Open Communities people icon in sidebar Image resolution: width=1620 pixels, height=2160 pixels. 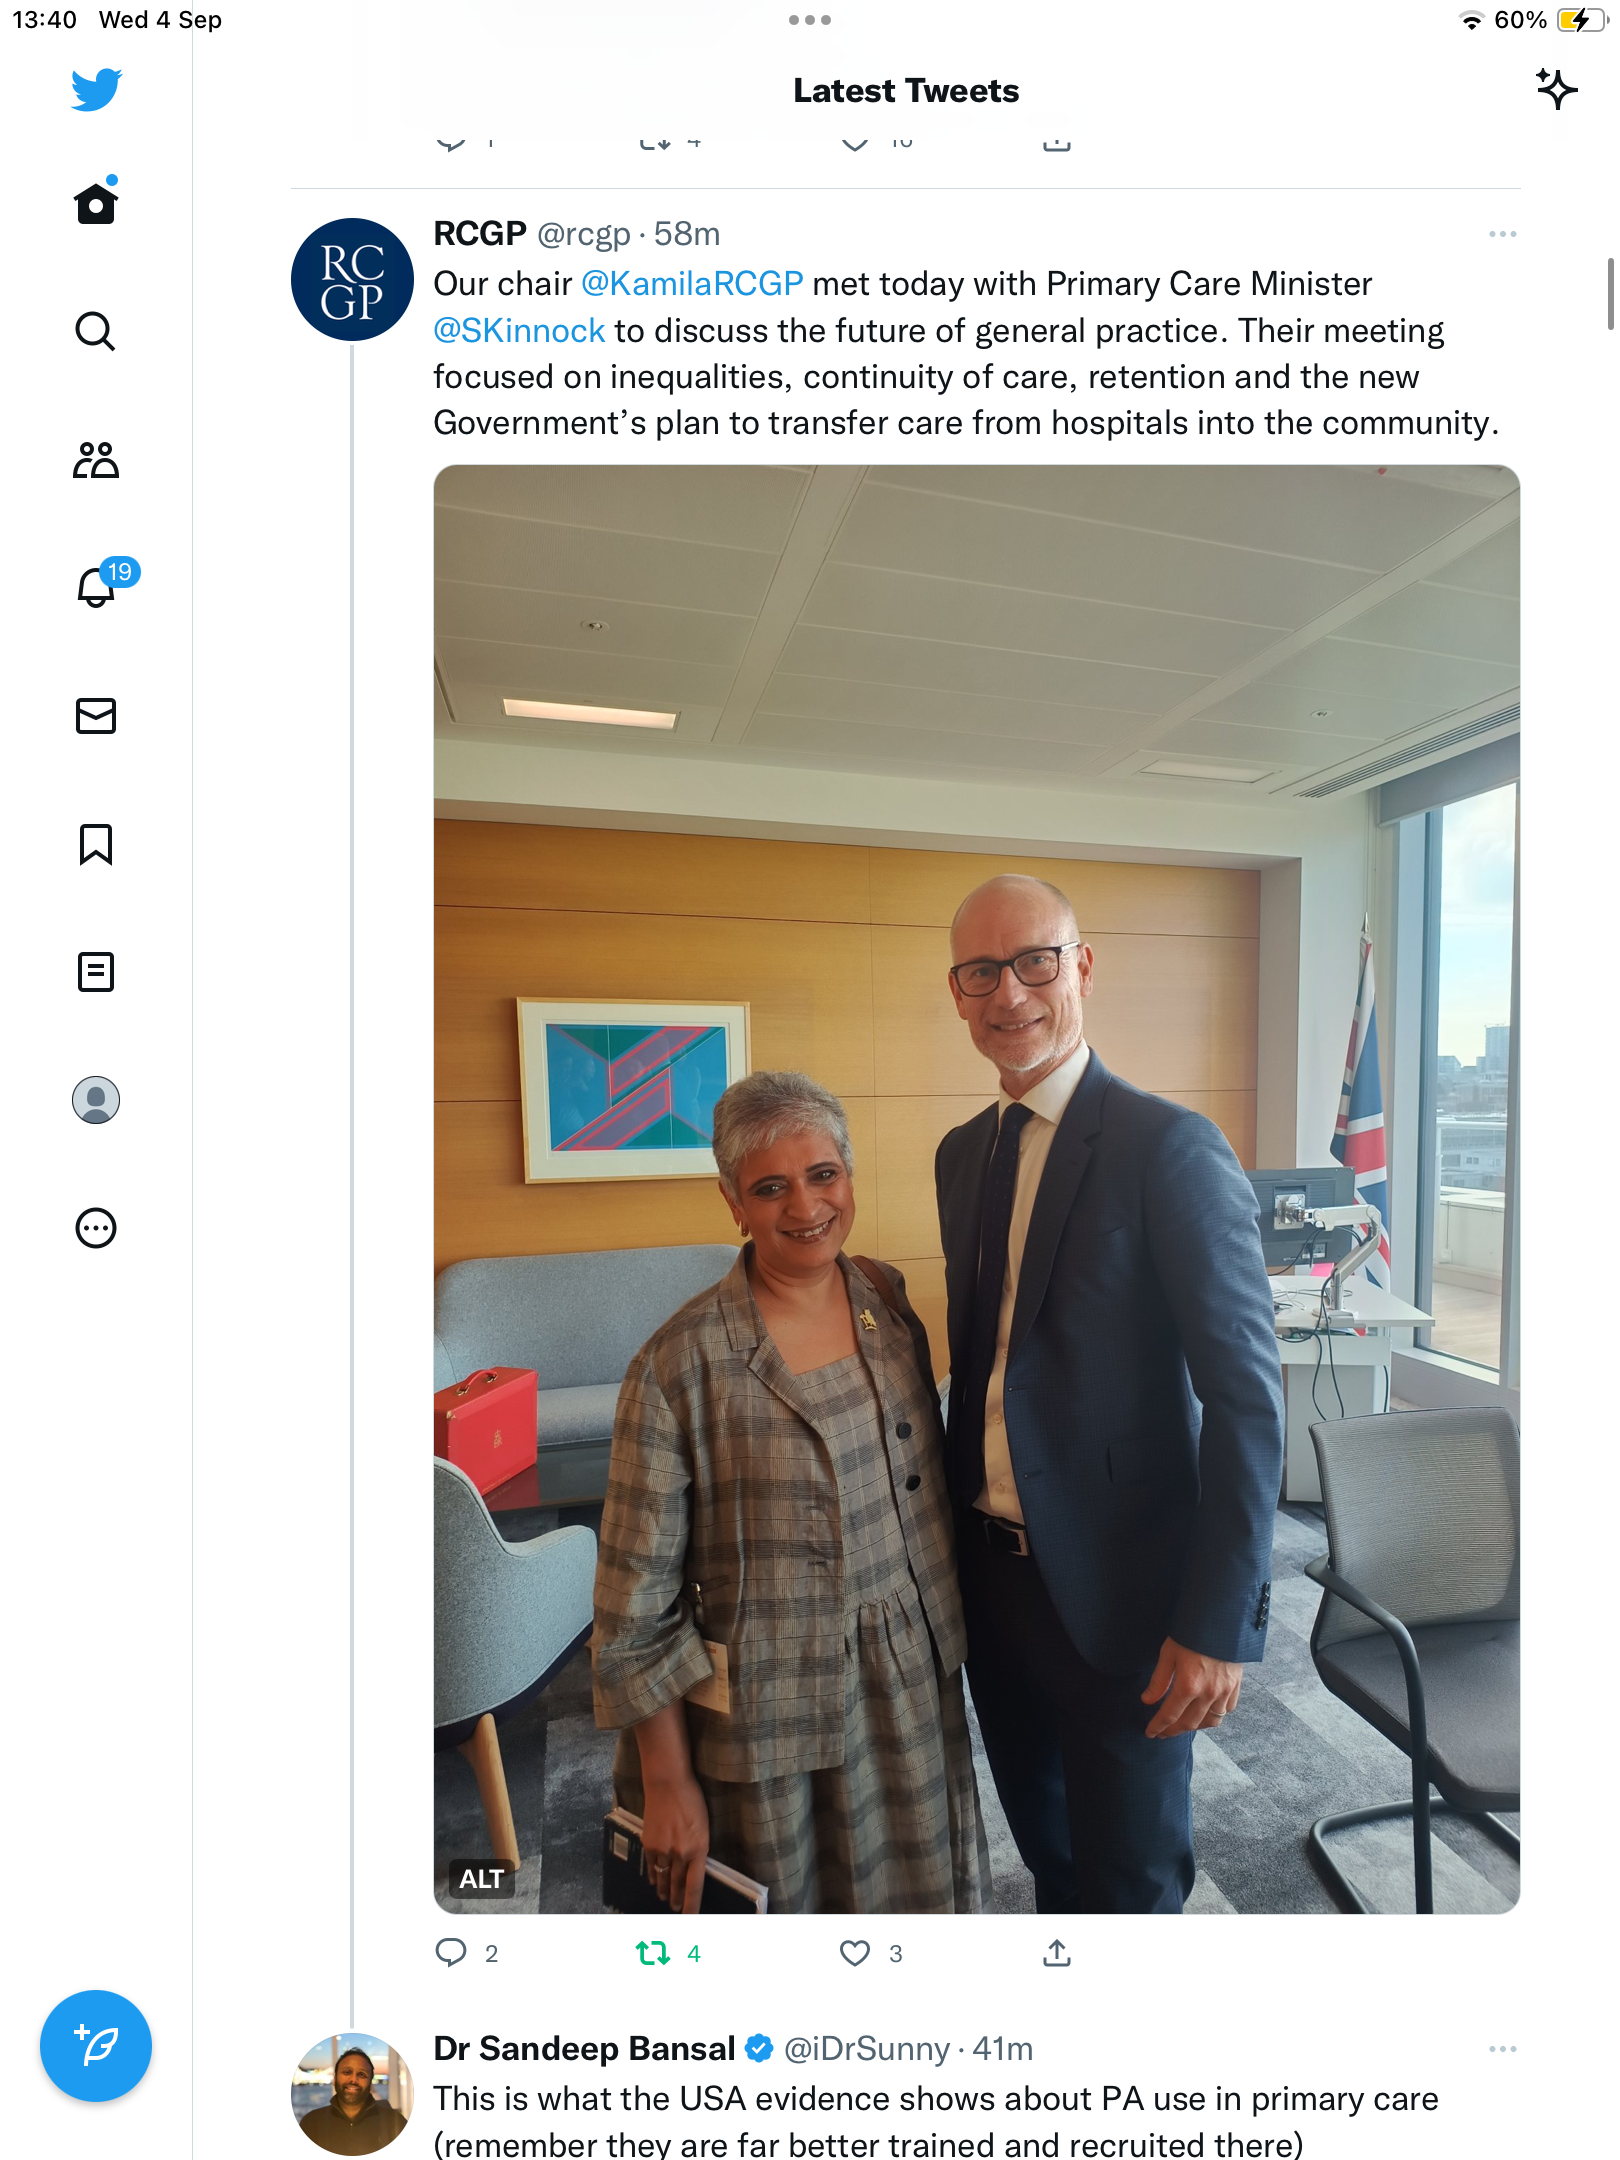(x=96, y=460)
